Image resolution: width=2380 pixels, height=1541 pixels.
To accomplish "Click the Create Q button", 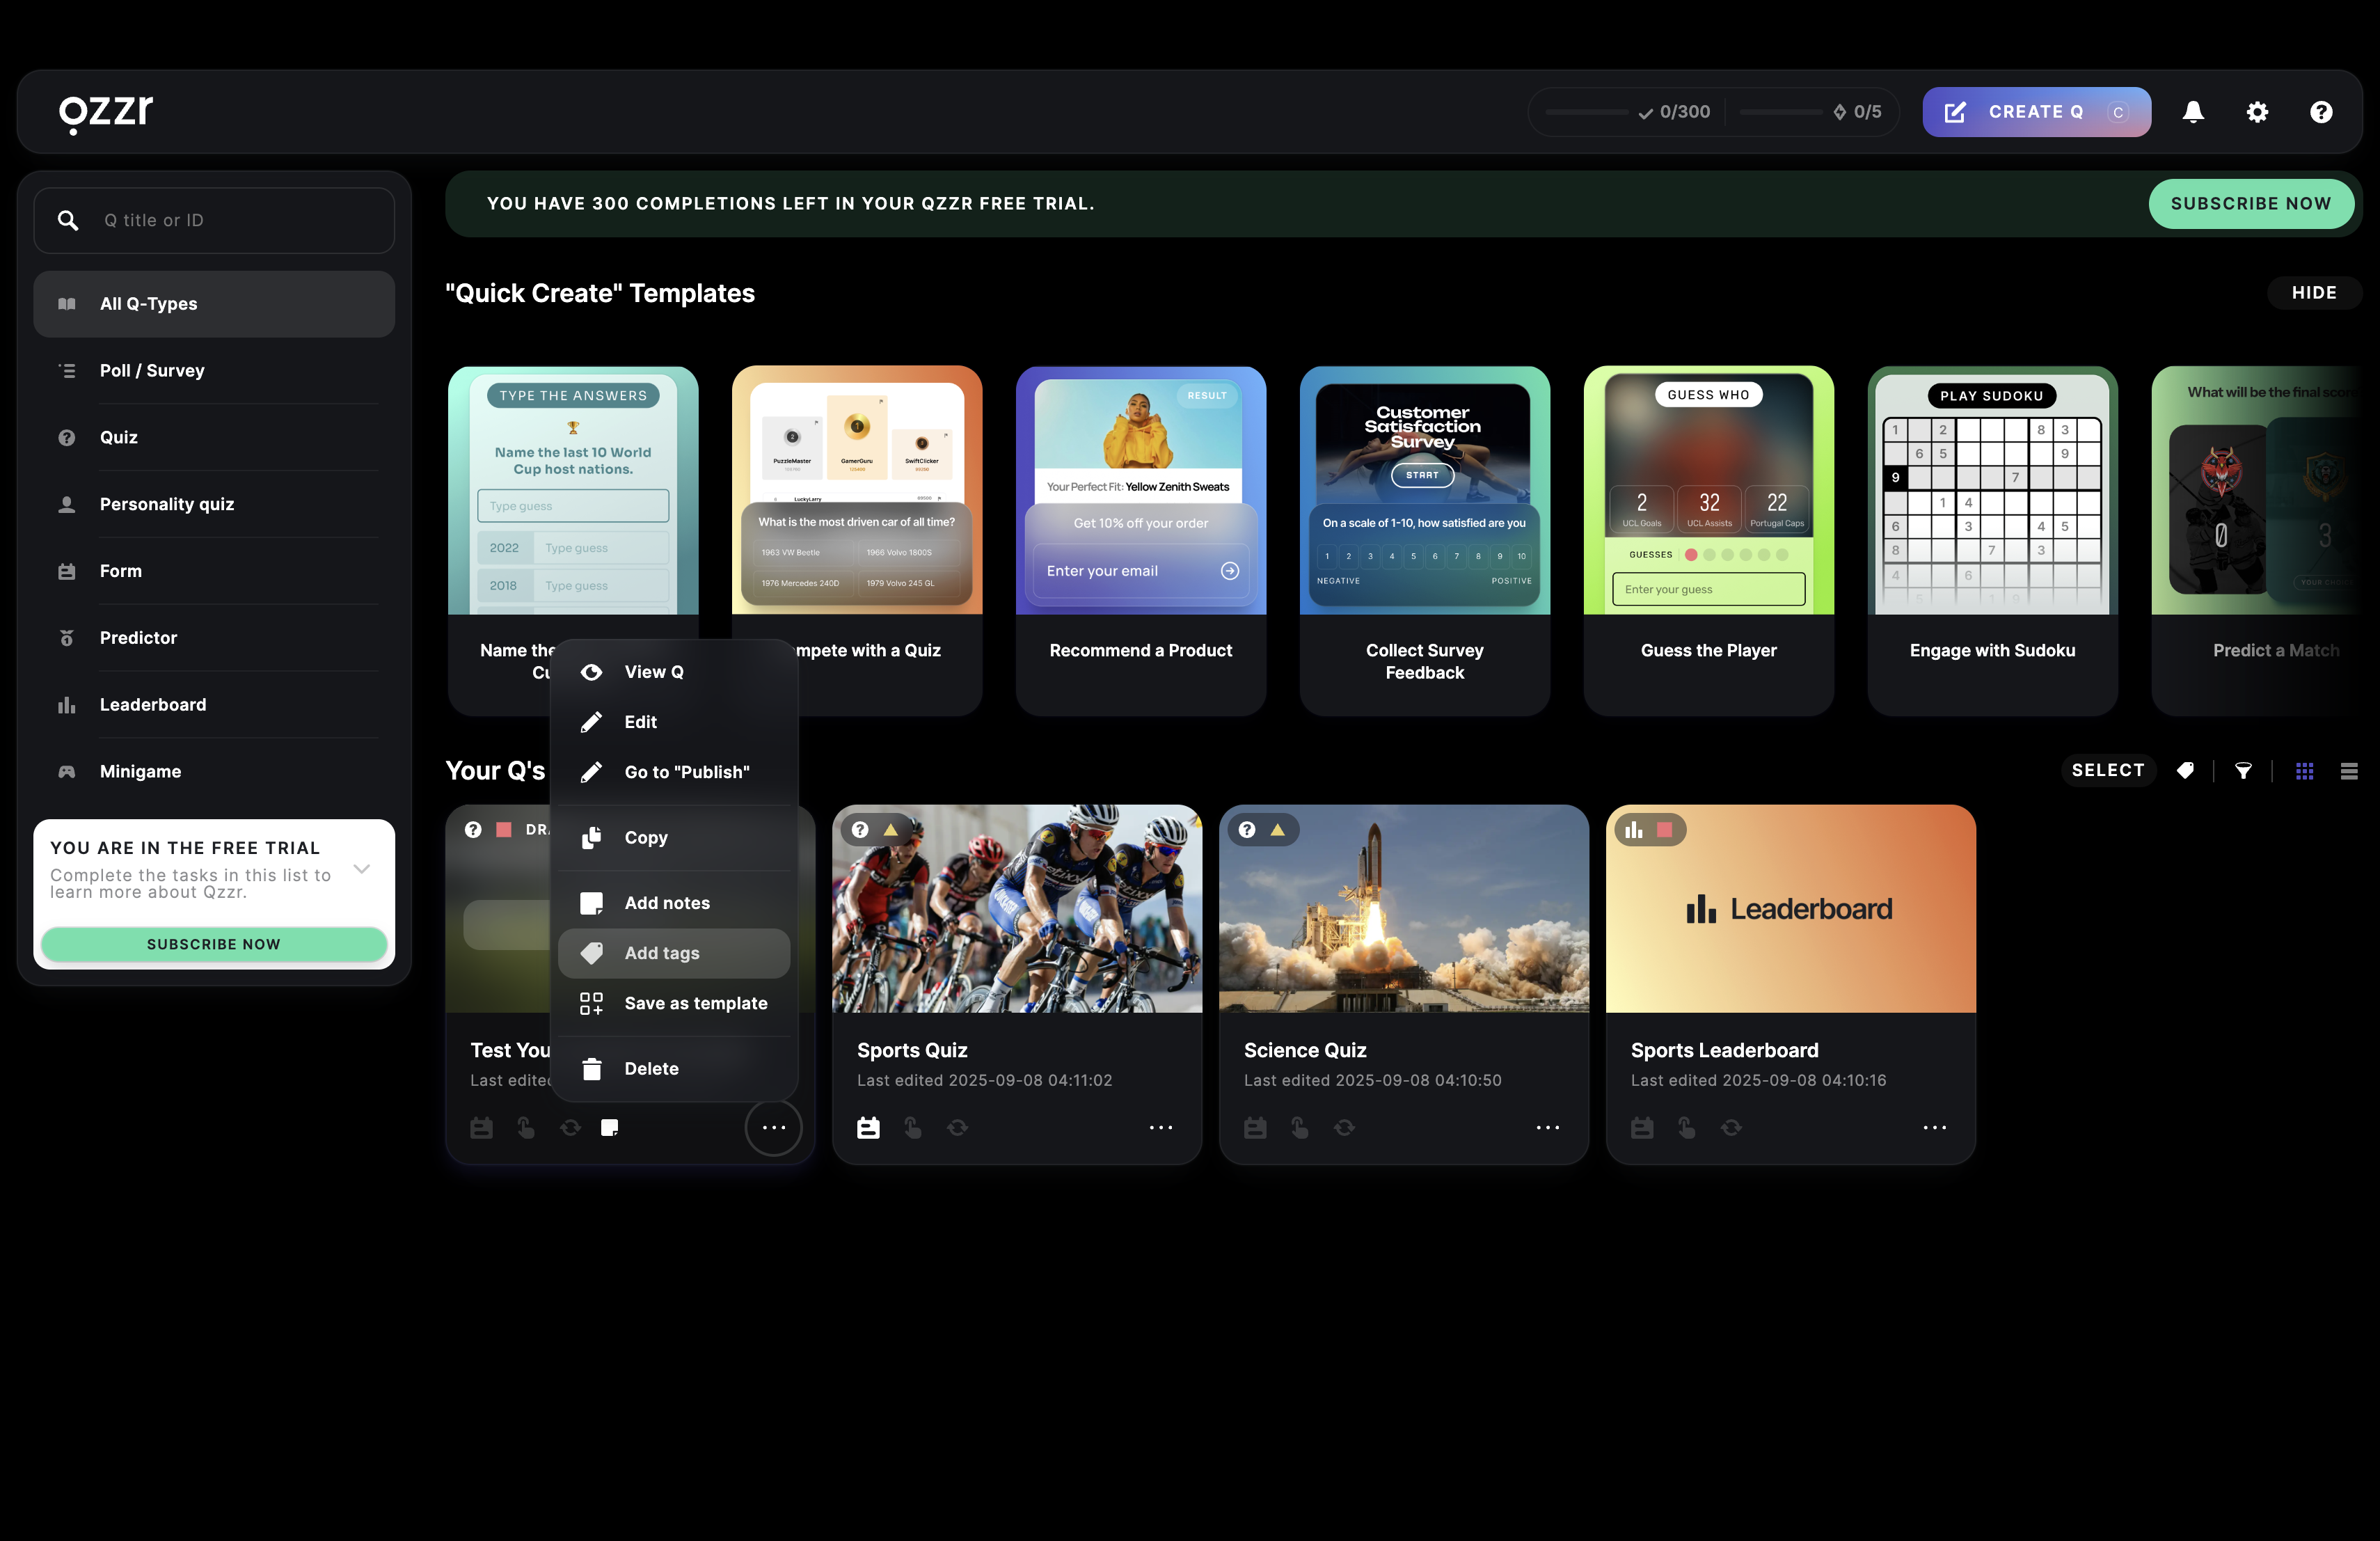I will [2035, 112].
